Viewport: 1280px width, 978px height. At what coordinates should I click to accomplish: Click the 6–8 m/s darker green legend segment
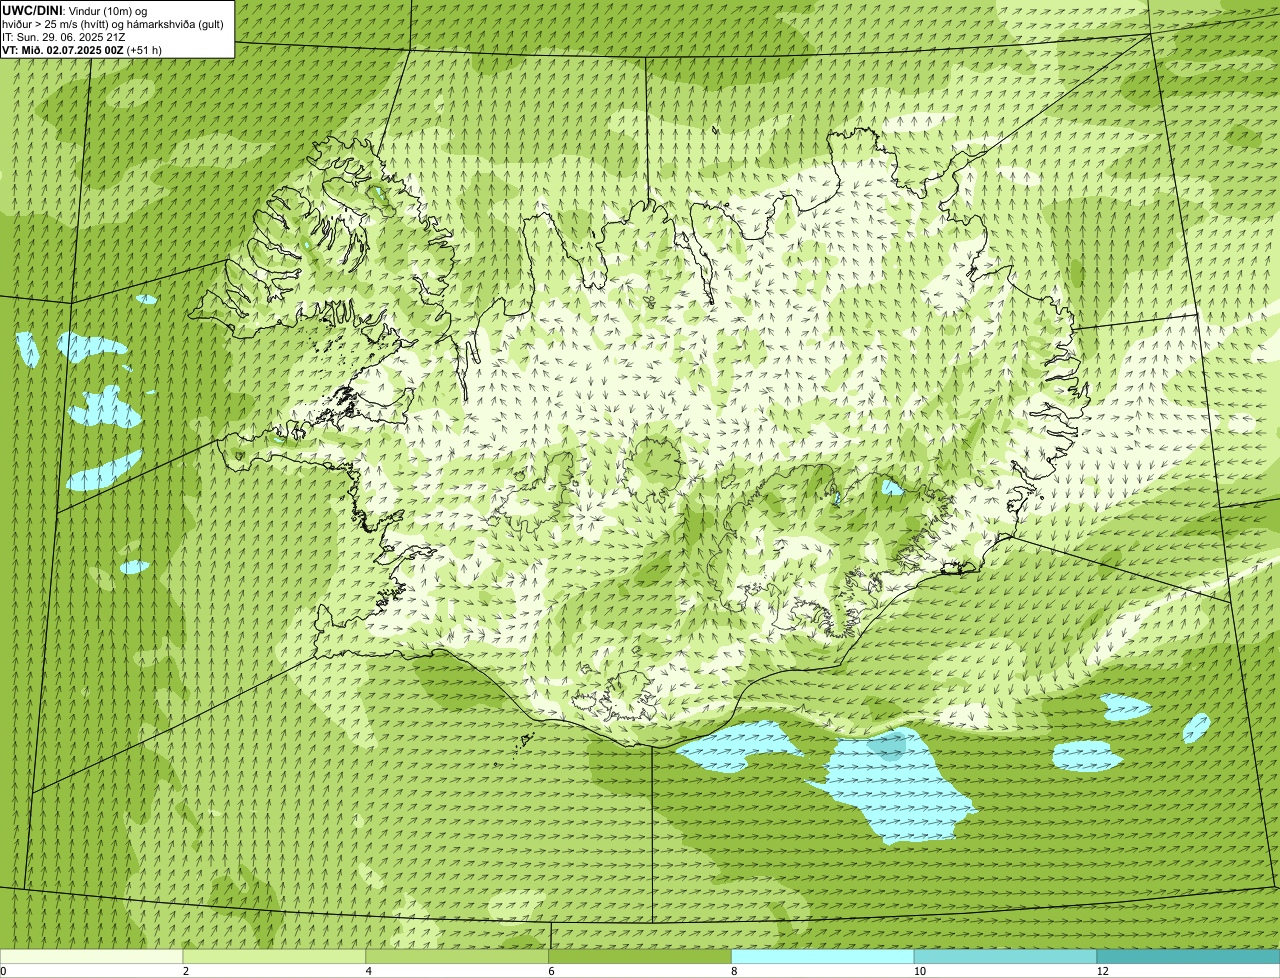[640, 956]
